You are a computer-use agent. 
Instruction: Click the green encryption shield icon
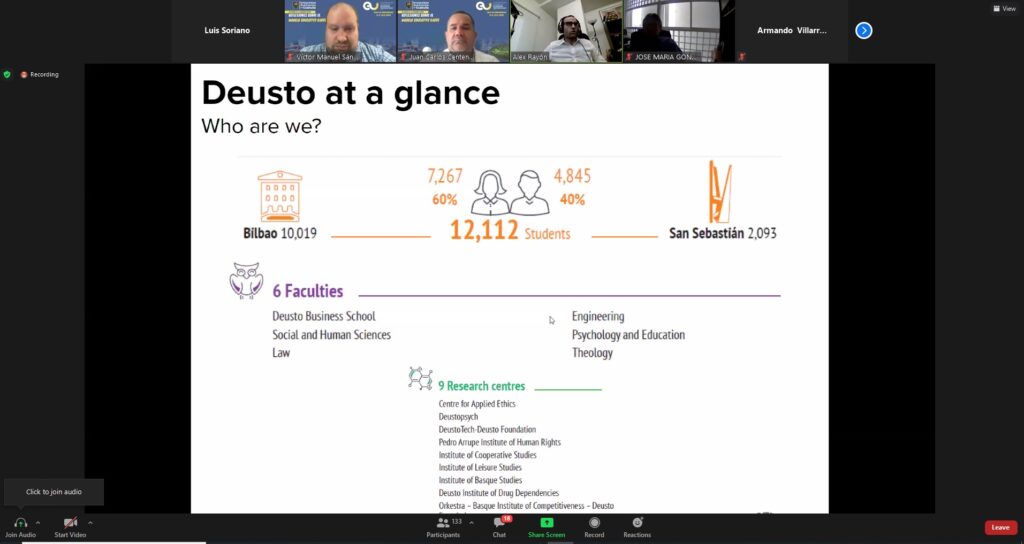tap(7, 74)
